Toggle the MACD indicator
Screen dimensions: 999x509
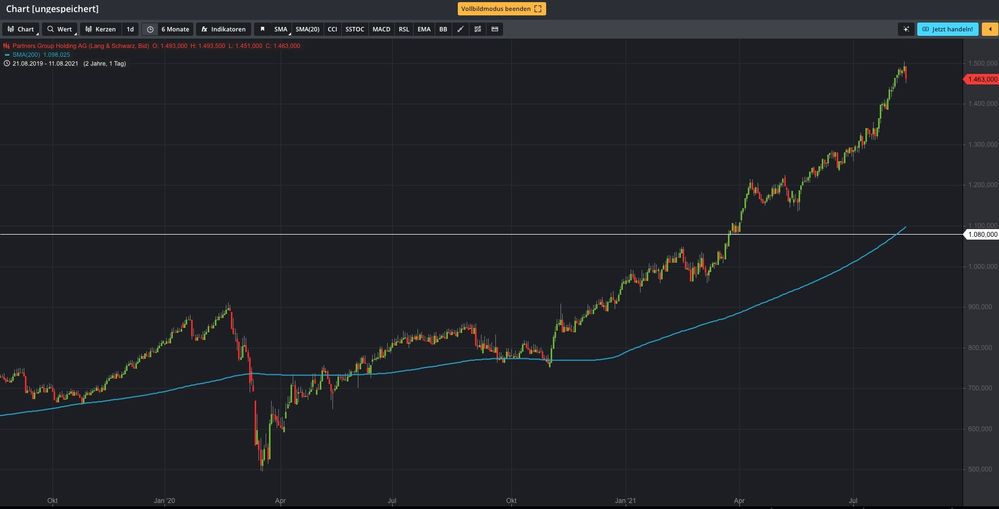pos(381,30)
